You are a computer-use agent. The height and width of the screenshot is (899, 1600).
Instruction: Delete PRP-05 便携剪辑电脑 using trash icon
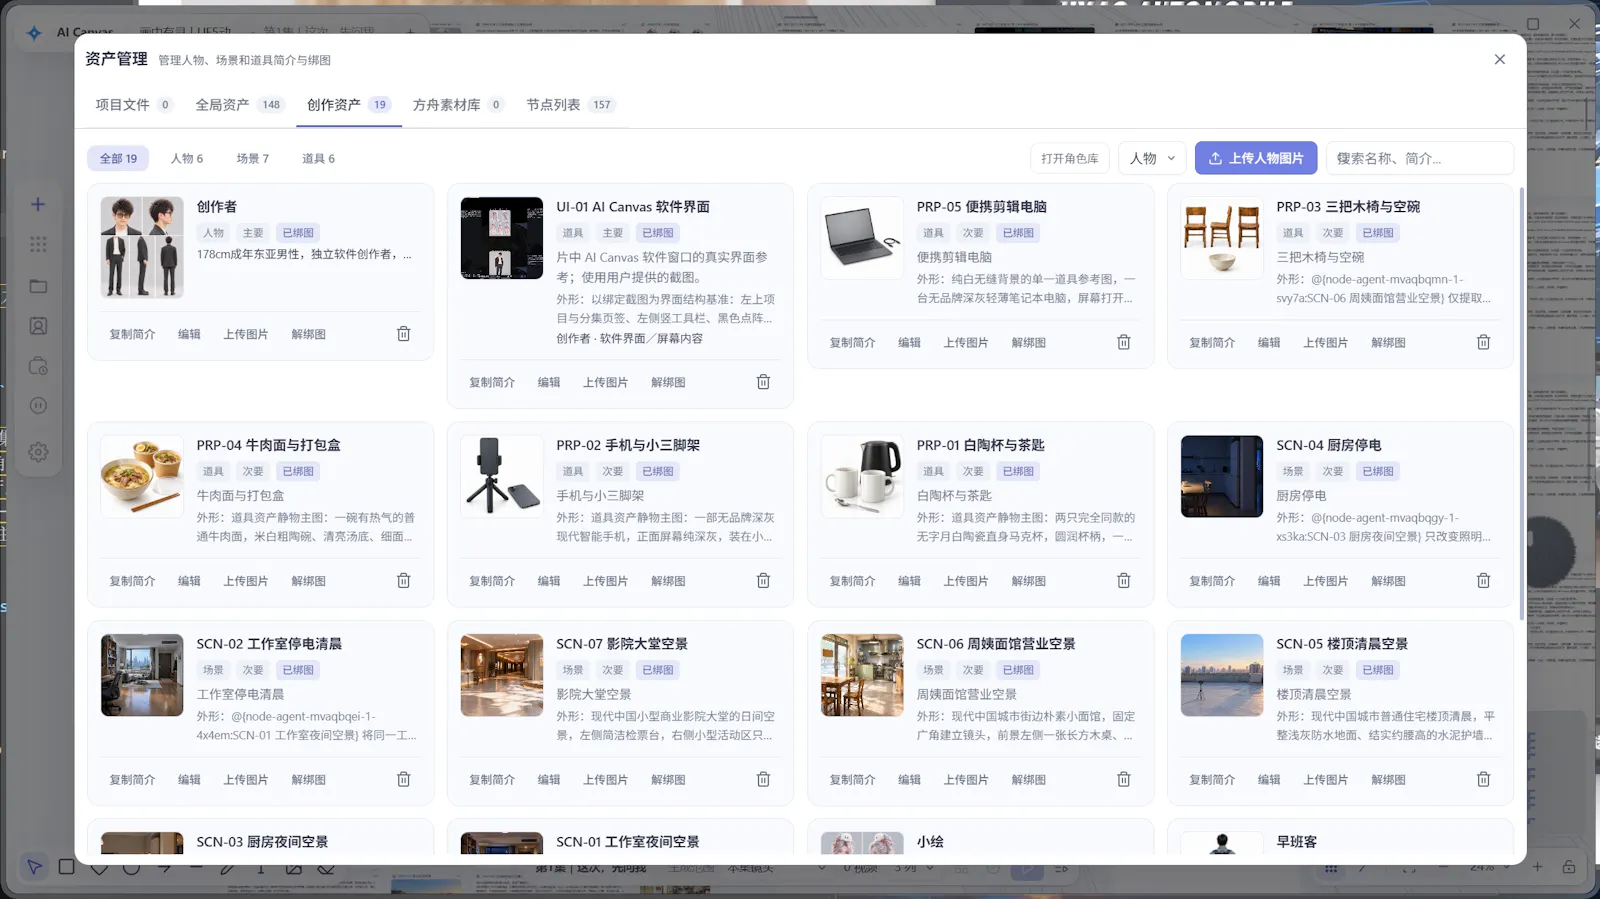coord(1124,342)
